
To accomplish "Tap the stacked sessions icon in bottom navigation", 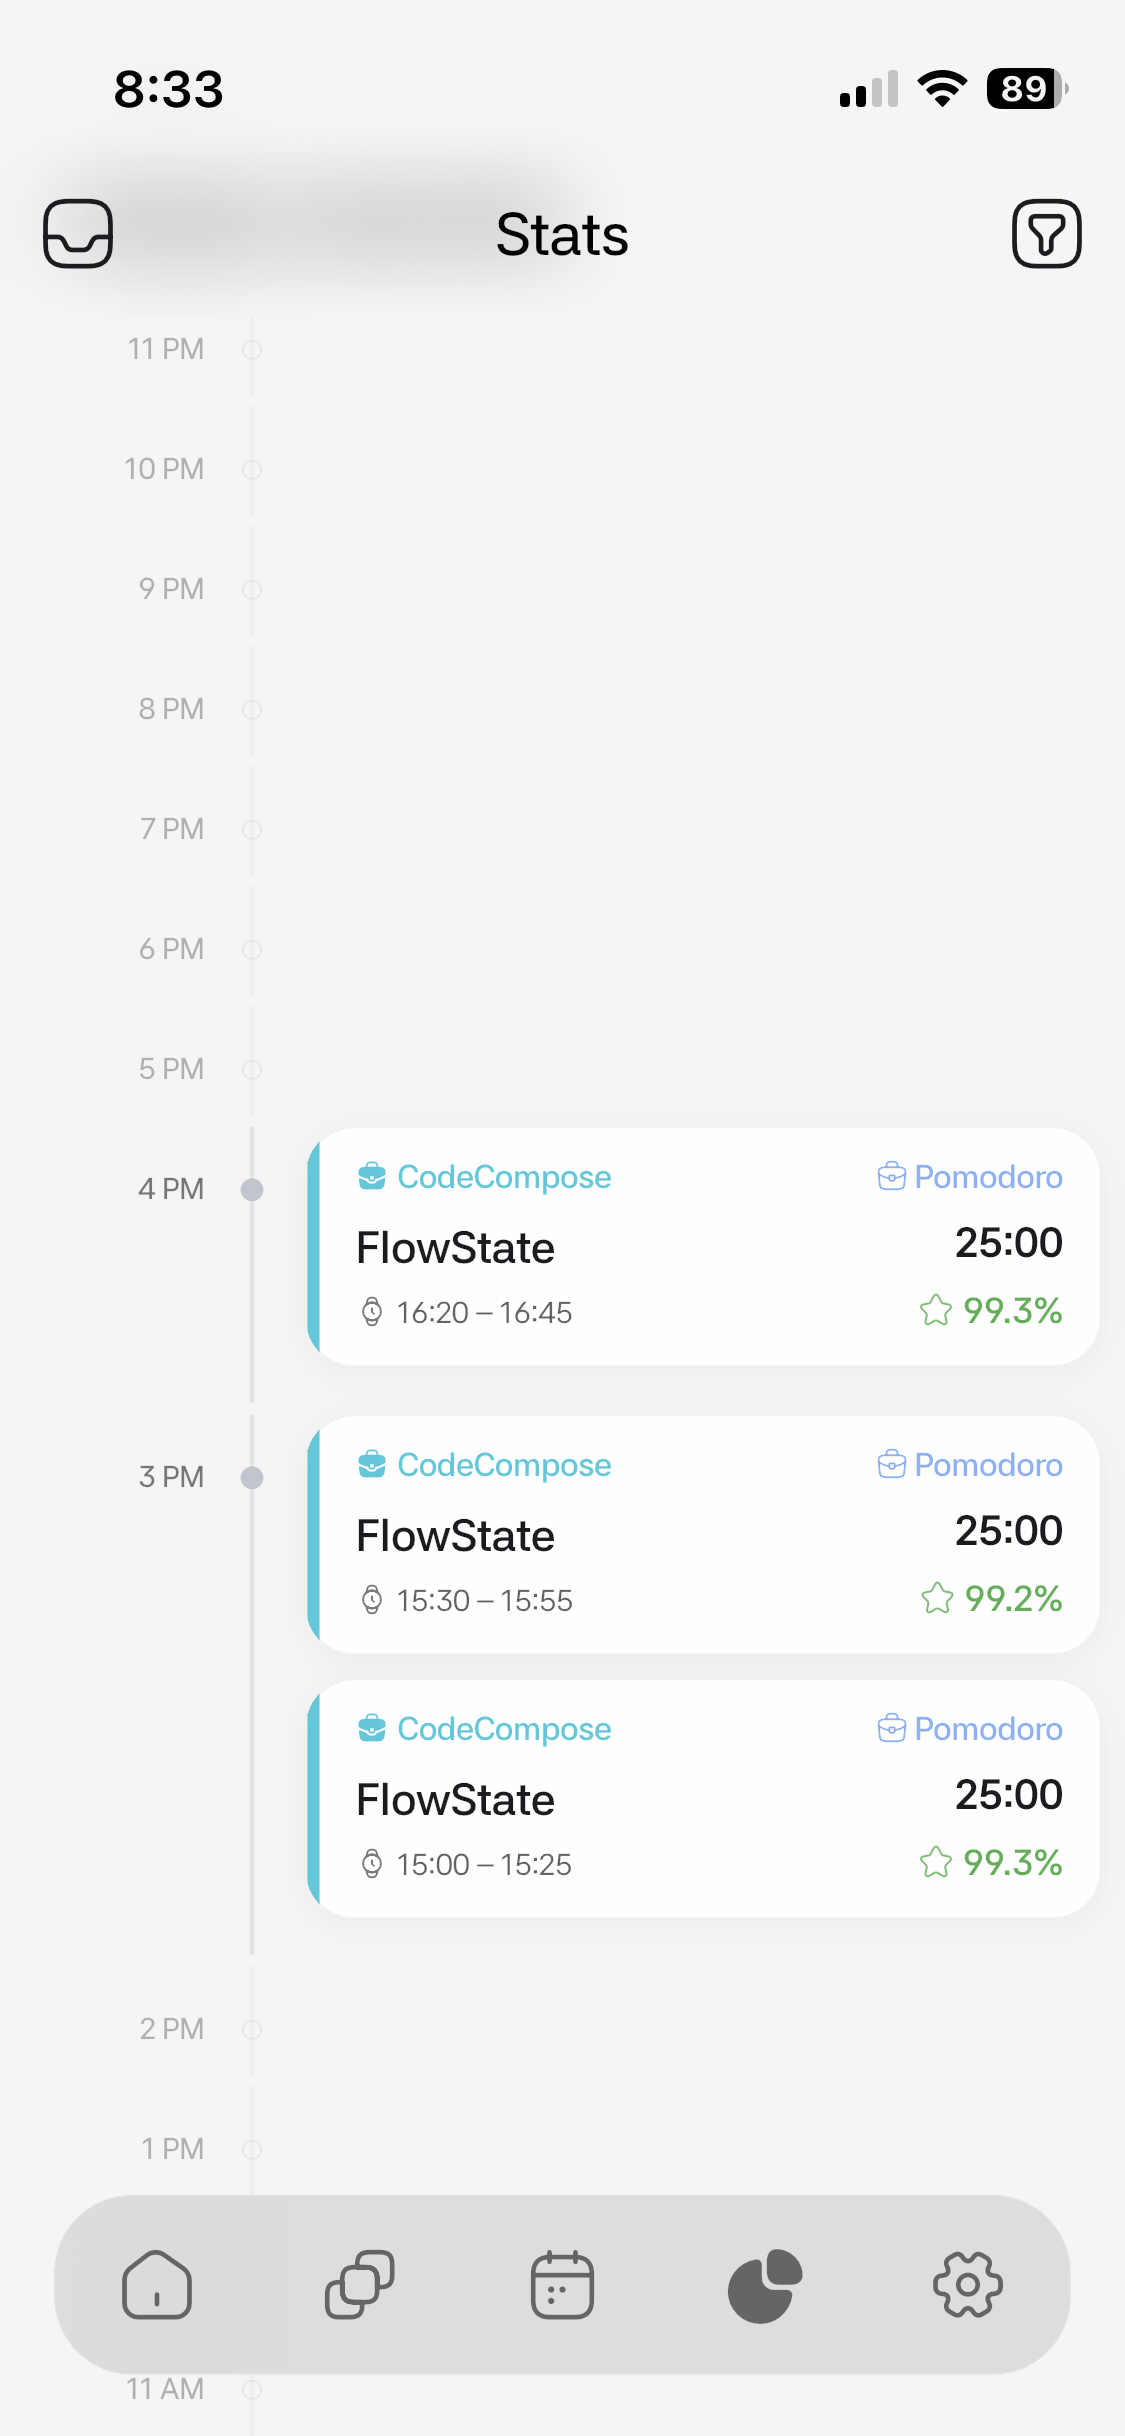I will tap(358, 2283).
